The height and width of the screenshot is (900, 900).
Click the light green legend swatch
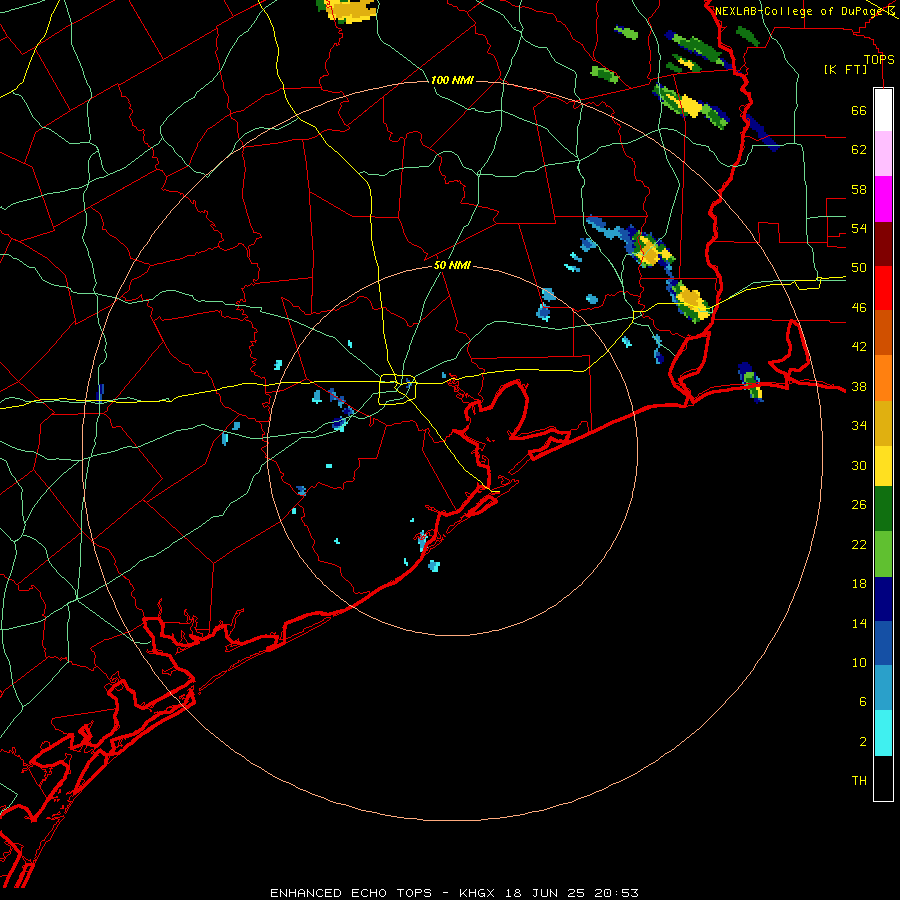(883, 554)
